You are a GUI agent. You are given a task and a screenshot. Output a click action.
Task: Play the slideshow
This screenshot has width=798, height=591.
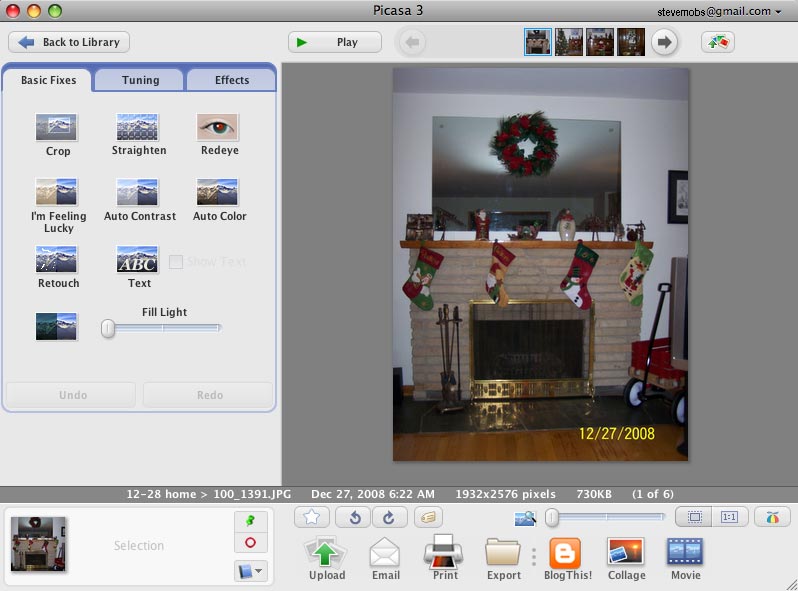(x=335, y=42)
